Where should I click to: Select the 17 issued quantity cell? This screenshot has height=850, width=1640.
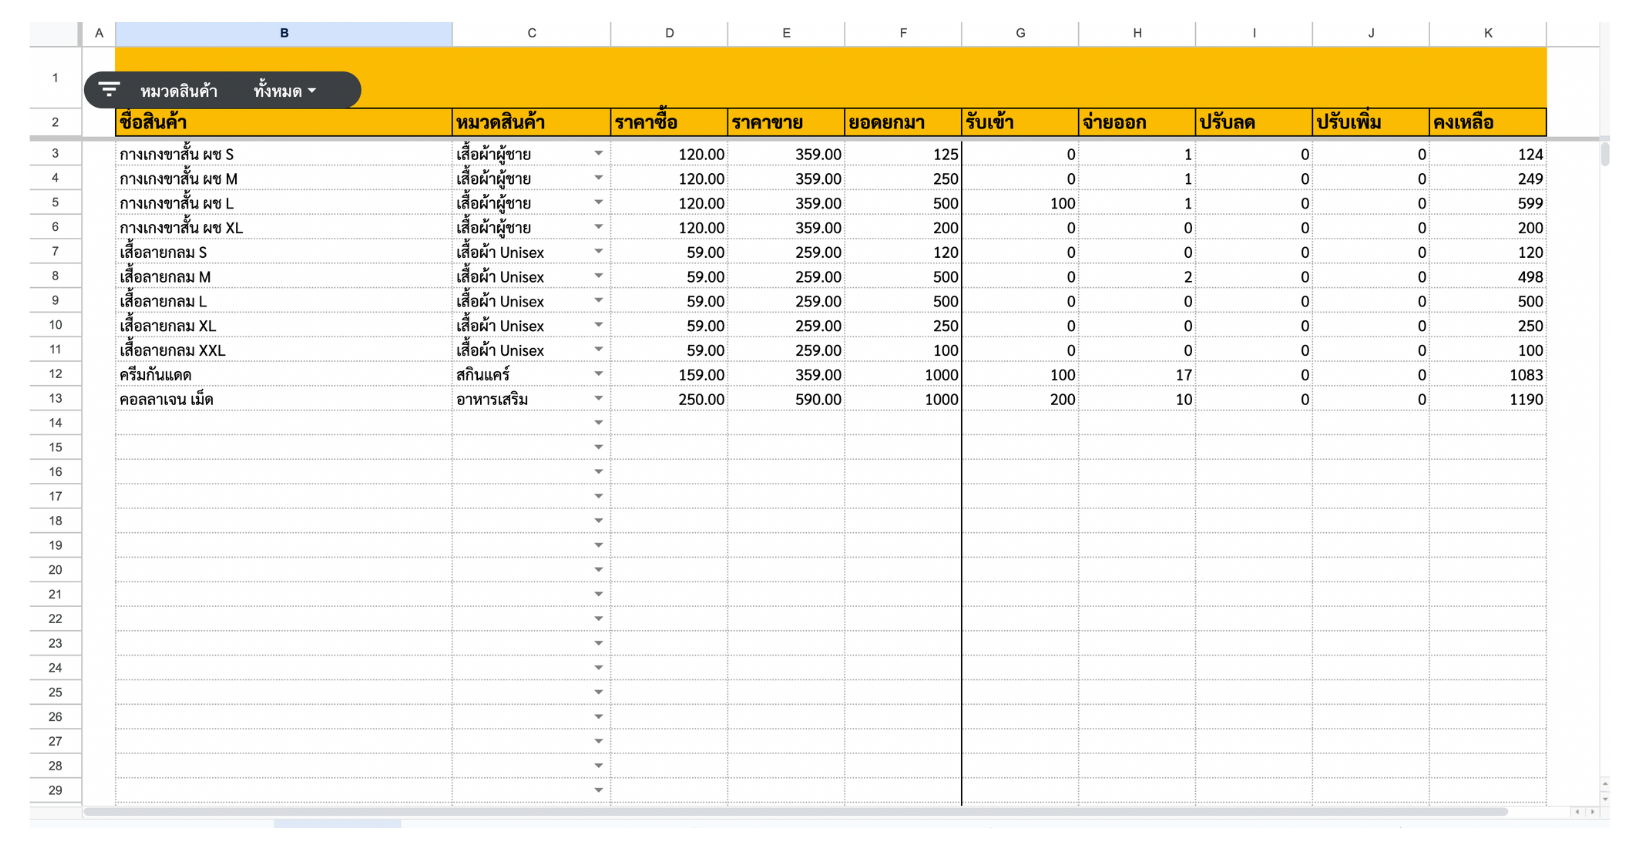(x=1137, y=374)
